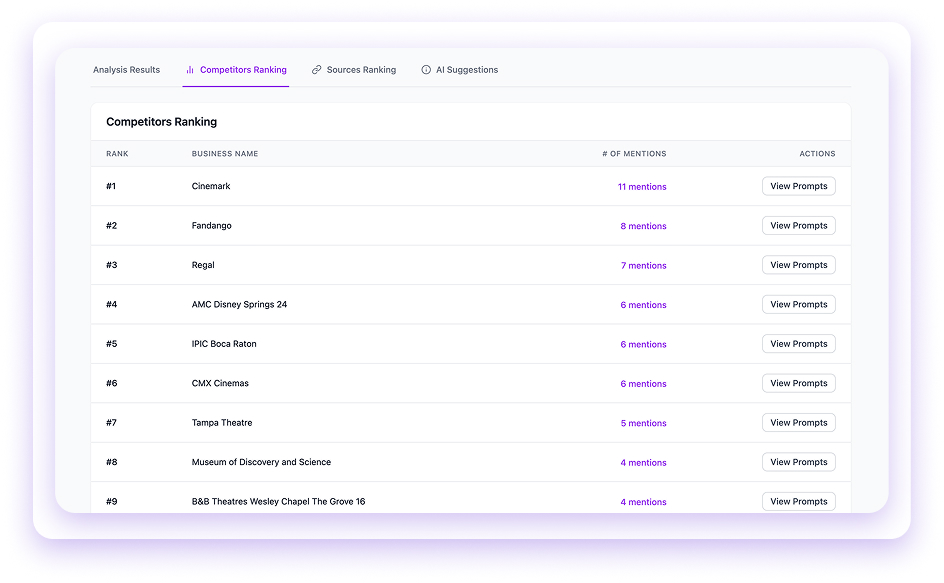944x583 pixels.
Task: Click the Cinemark business name
Action: (x=211, y=186)
